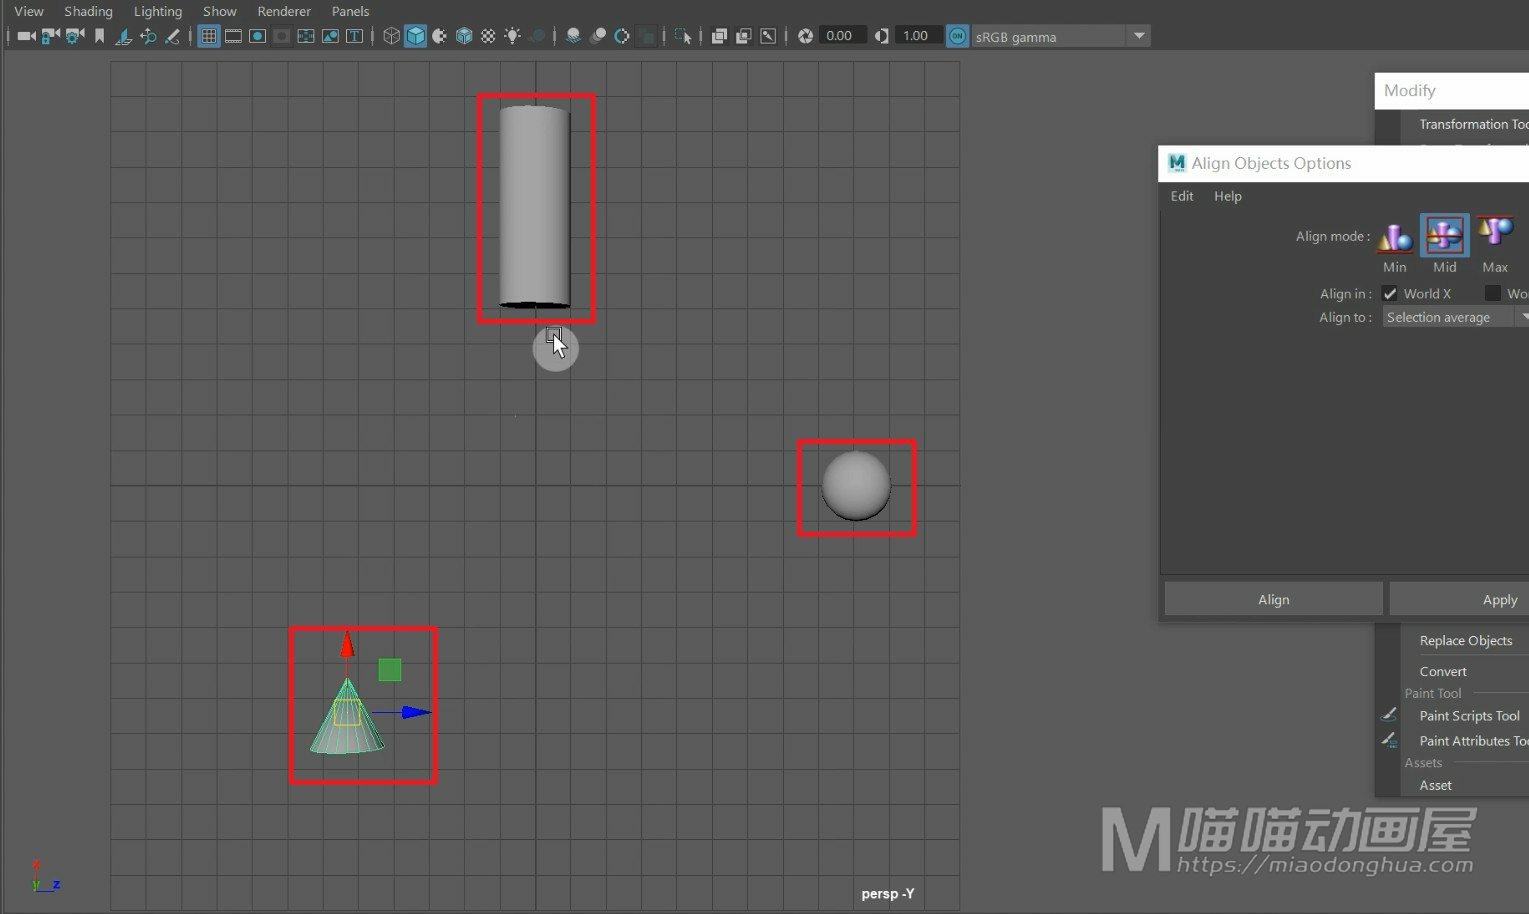Viewport: 1529px width, 914px height.
Task: Toggle the Gate Mask icon
Action: pos(282,36)
